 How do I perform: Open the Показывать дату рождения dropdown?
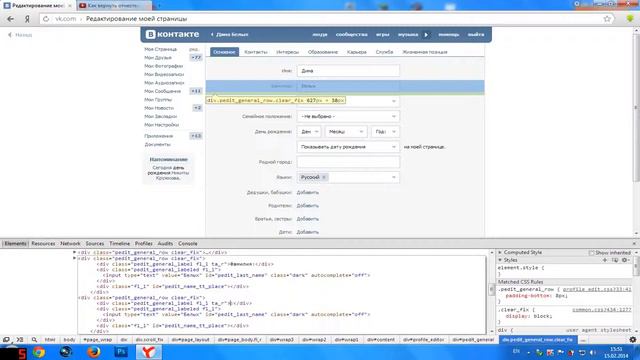tap(348, 147)
